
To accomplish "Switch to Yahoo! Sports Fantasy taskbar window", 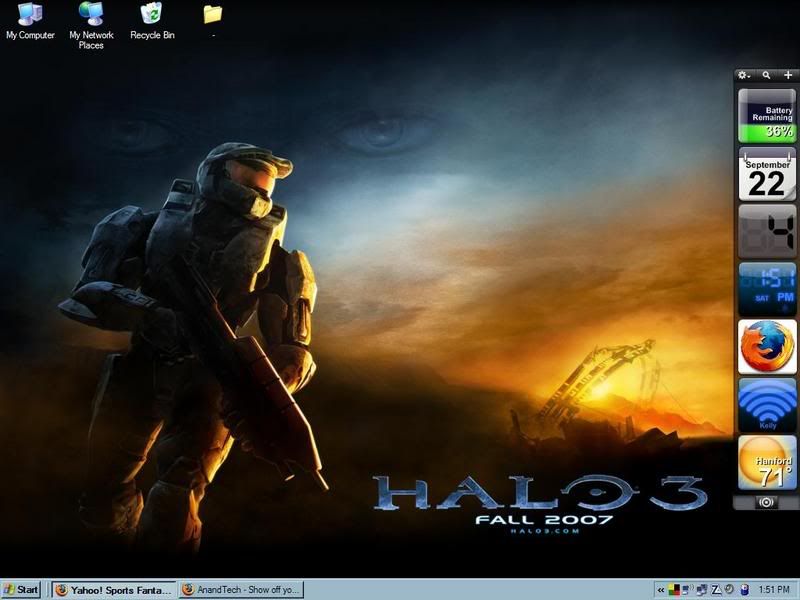I will tap(114, 590).
